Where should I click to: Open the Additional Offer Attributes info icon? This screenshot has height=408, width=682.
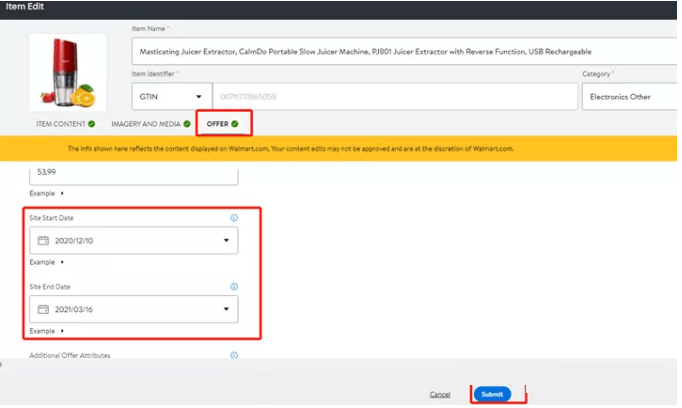234,355
